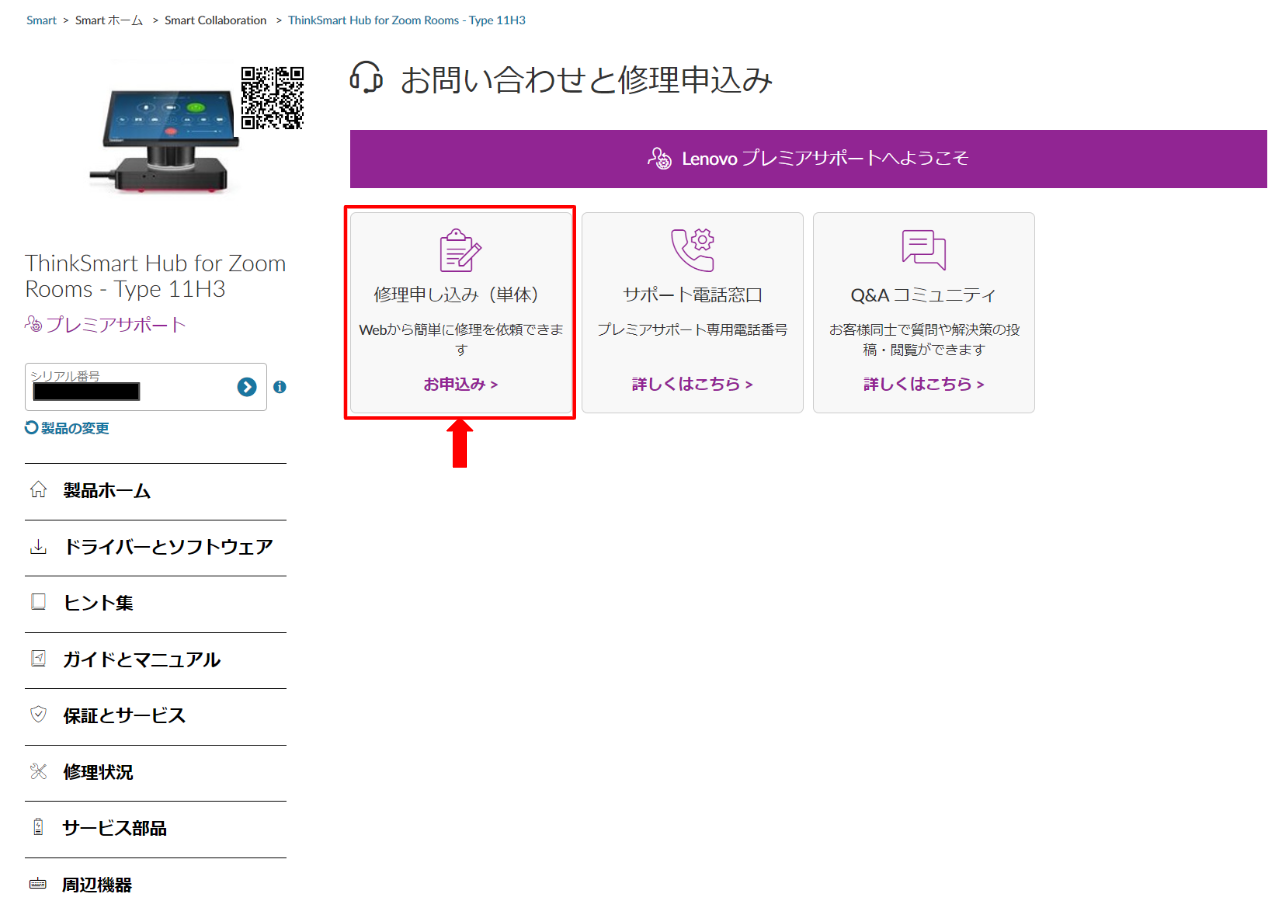This screenshot has width=1284, height=921.
Task: Click the プレミアサポート icon under product name
Action: point(34,324)
